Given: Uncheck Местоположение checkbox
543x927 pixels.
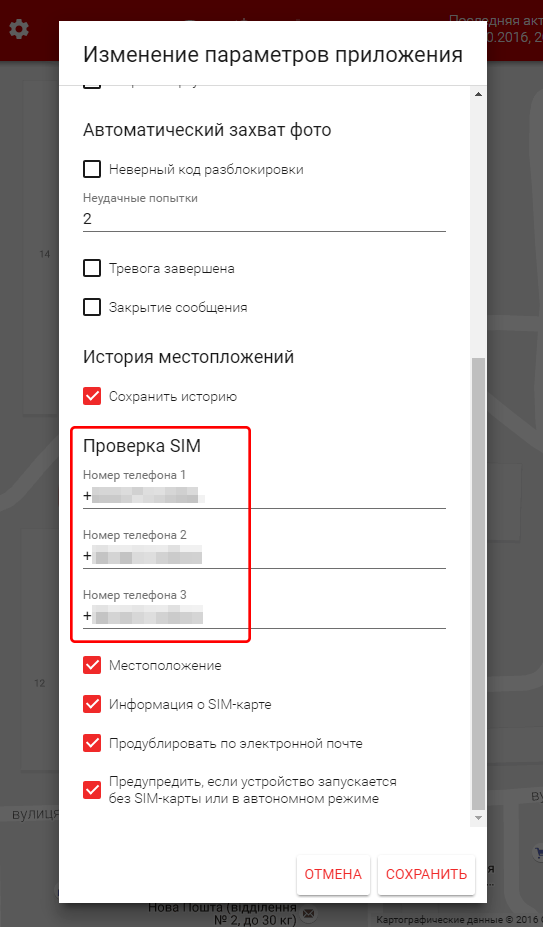Looking at the screenshot, I should click(92, 665).
